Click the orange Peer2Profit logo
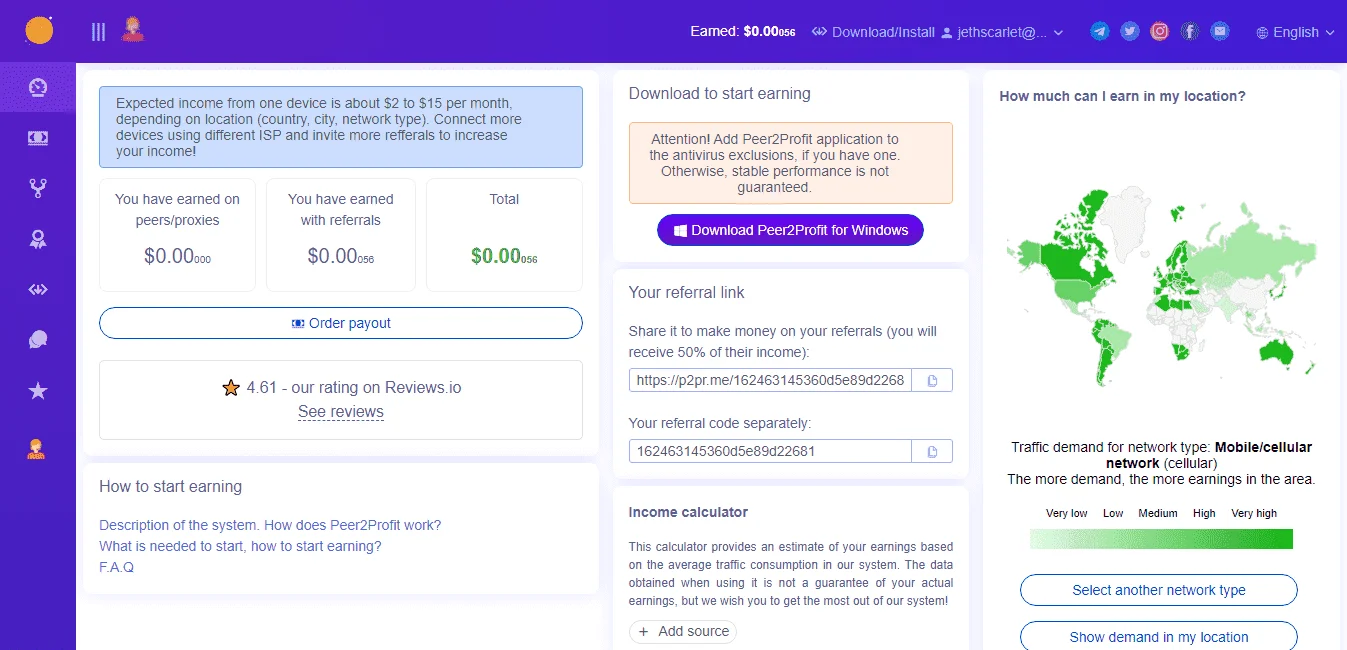The image size is (1347, 650). (x=39, y=30)
